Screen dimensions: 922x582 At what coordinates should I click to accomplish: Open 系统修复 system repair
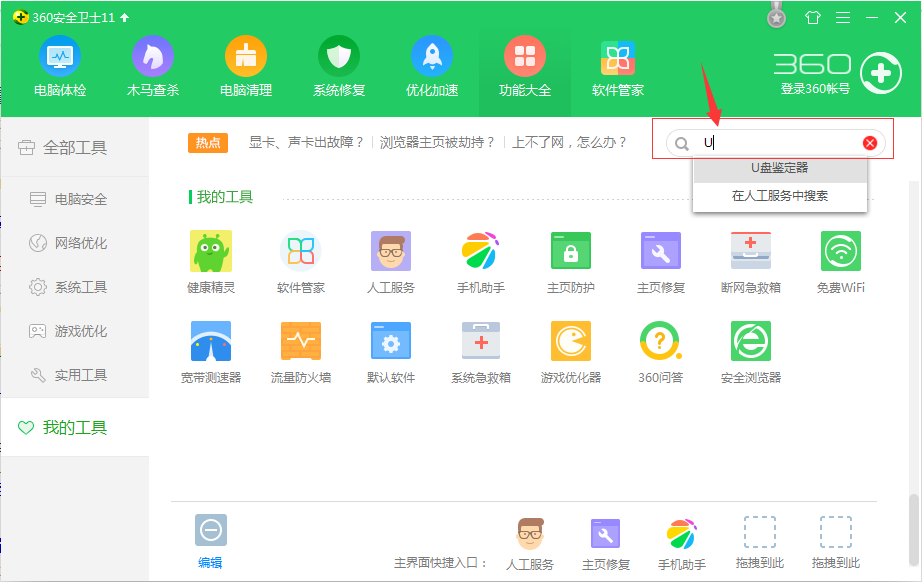[339, 66]
